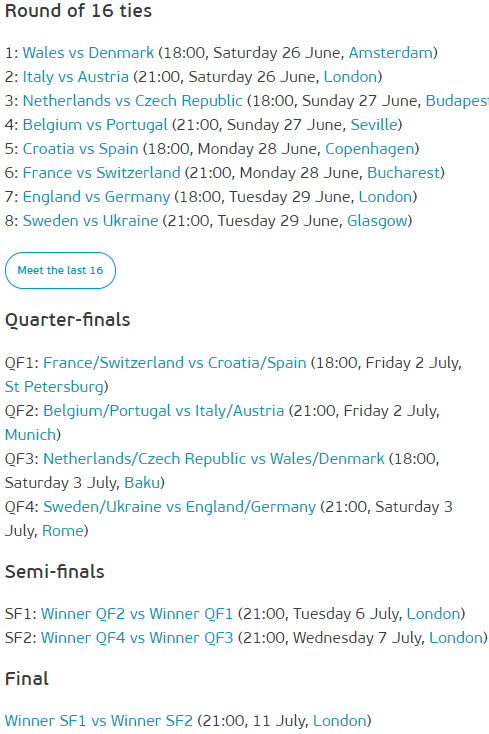This screenshot has width=489, height=734.
Task: Open the St Petersburg venue link
Action: [54, 387]
